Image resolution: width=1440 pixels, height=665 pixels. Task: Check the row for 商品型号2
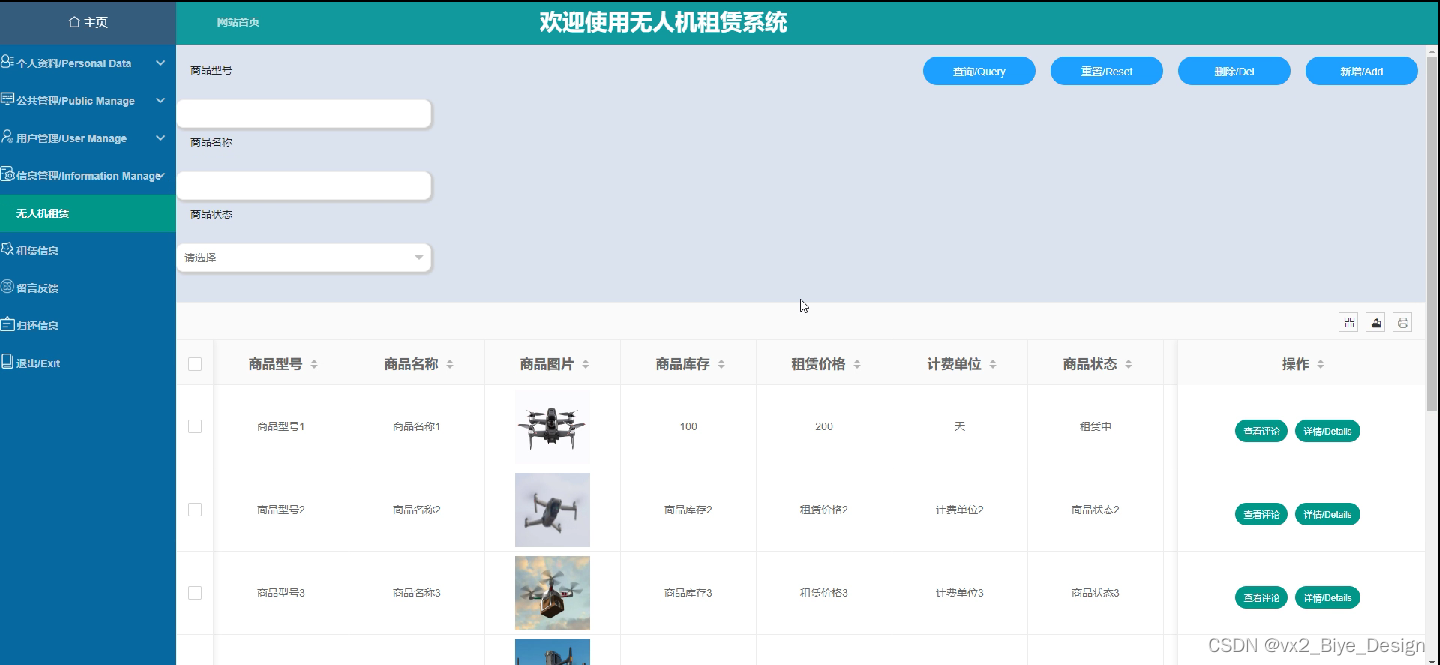pyautogui.click(x=195, y=510)
